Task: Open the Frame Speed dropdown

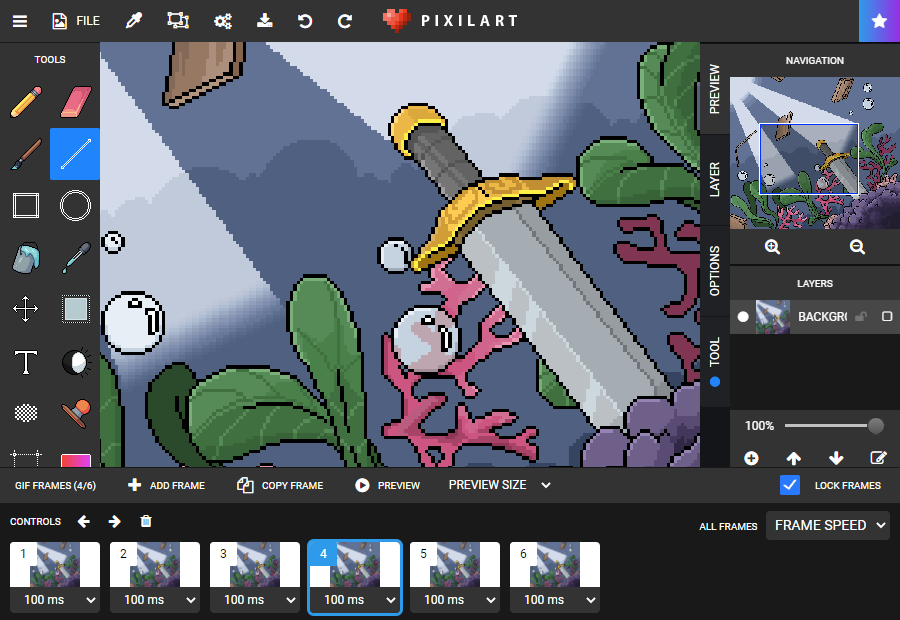Action: pos(827,525)
